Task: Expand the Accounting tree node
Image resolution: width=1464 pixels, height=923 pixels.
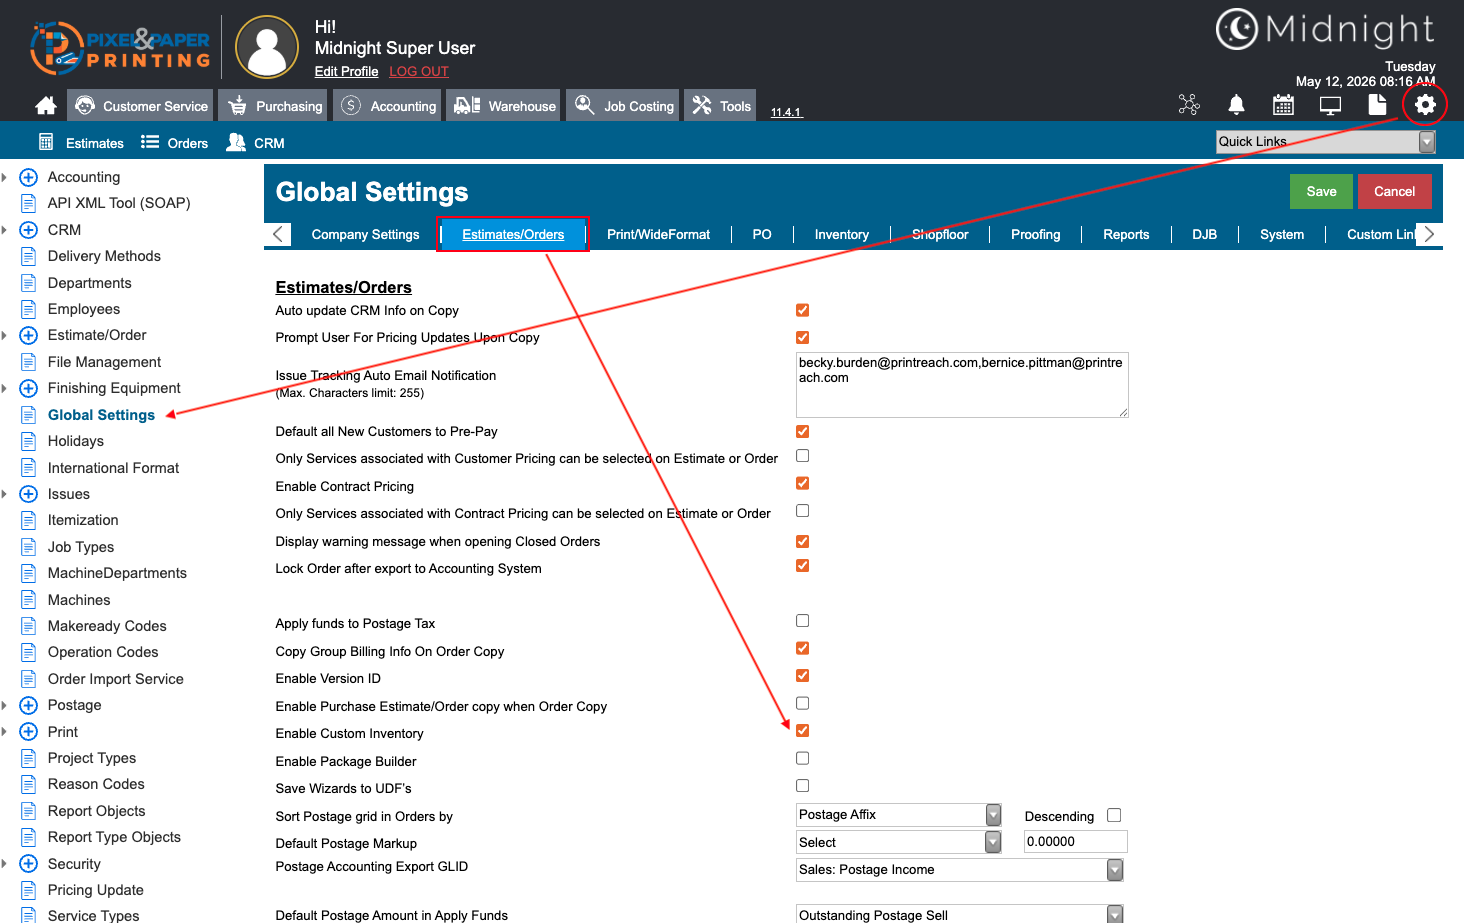Action: point(28,177)
